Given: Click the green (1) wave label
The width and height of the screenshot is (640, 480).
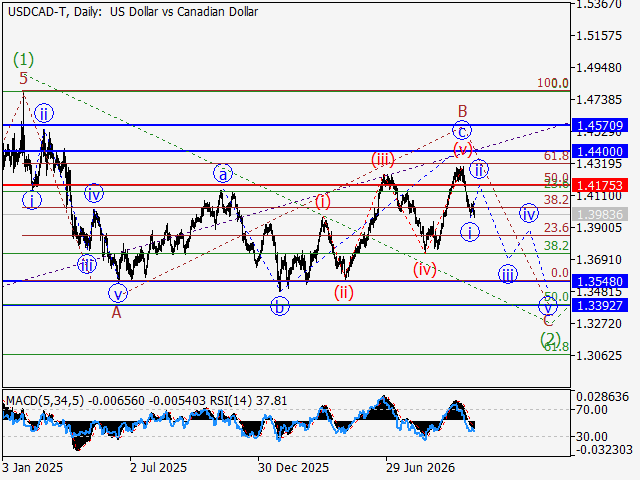Looking at the screenshot, I should (x=23, y=60).
